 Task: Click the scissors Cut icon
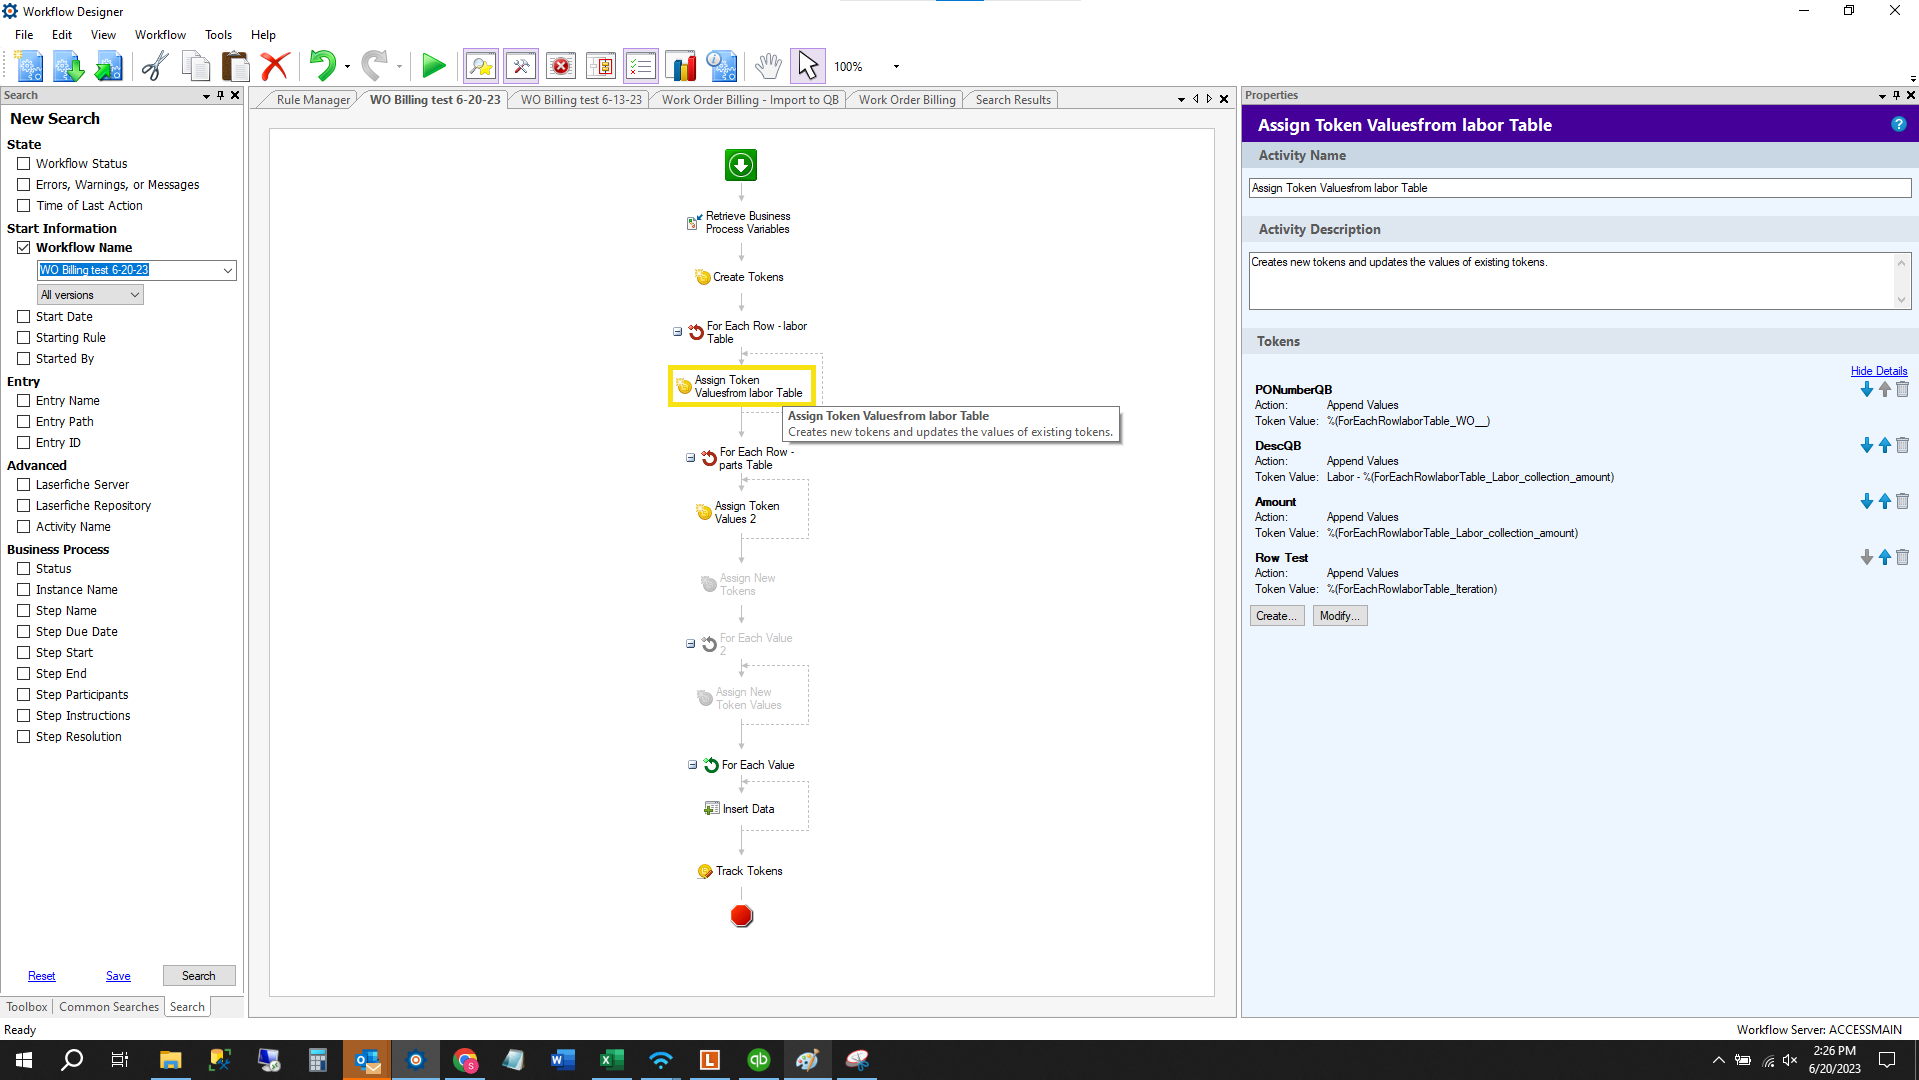point(154,66)
